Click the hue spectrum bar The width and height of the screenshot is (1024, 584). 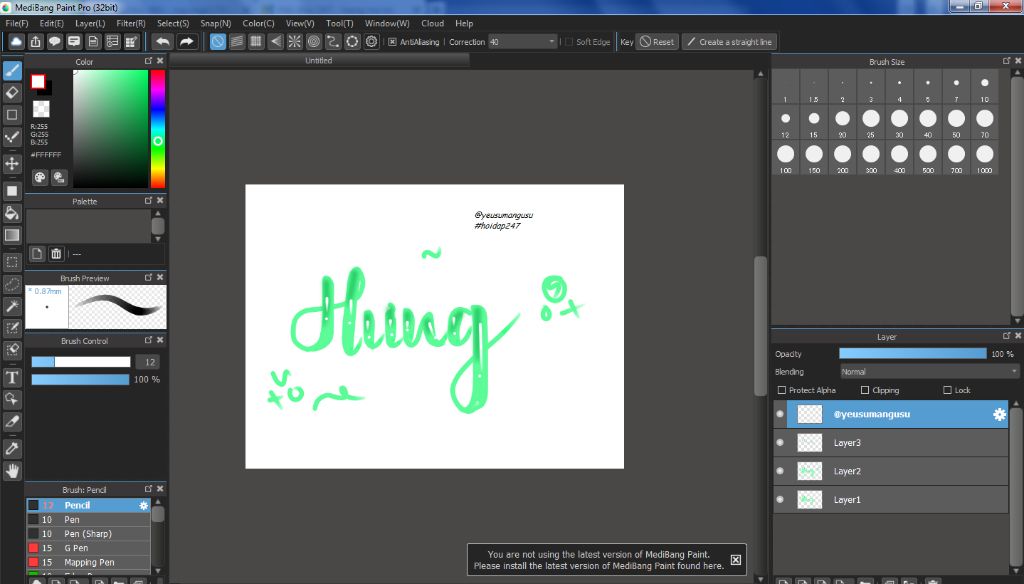(x=157, y=129)
